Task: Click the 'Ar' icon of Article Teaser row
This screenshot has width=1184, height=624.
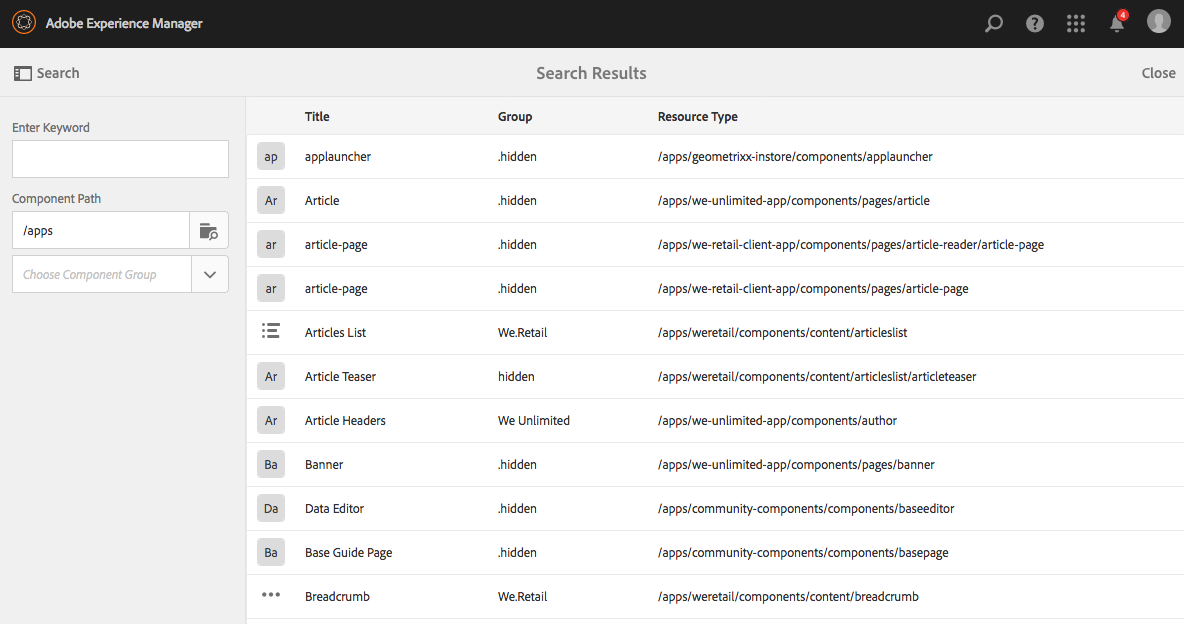Action: click(x=271, y=376)
